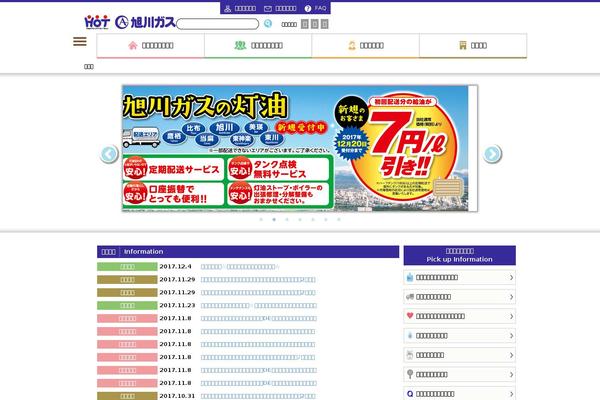Screen dimensions: 600x400
Task: Select the highlighted active carousel dot
Action: click(x=274, y=220)
